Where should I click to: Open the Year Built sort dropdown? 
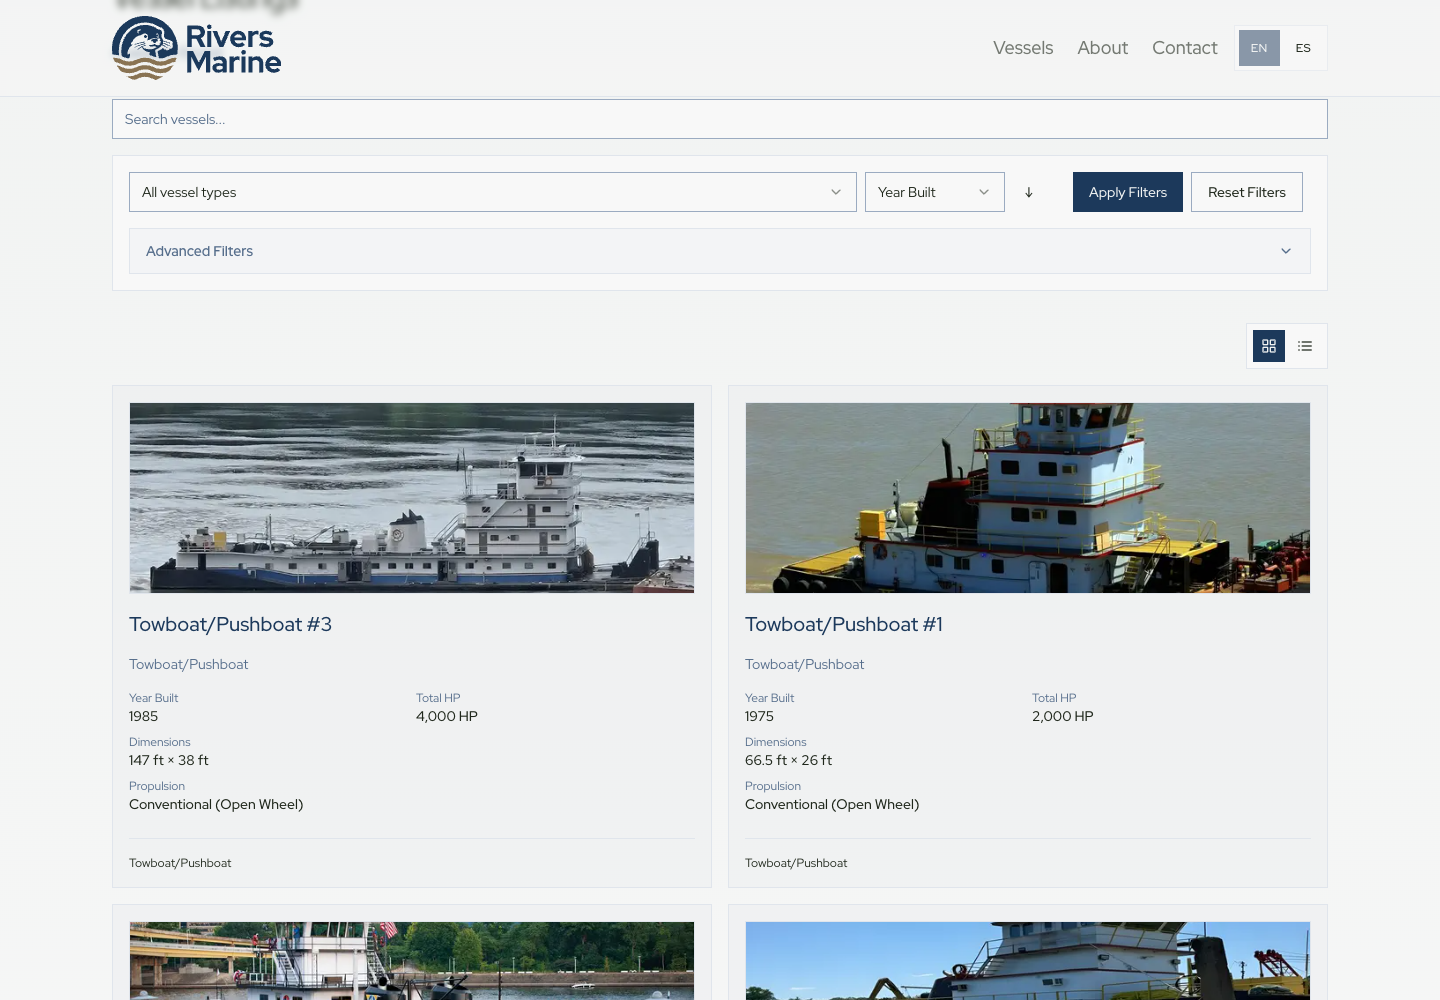pyautogui.click(x=935, y=192)
